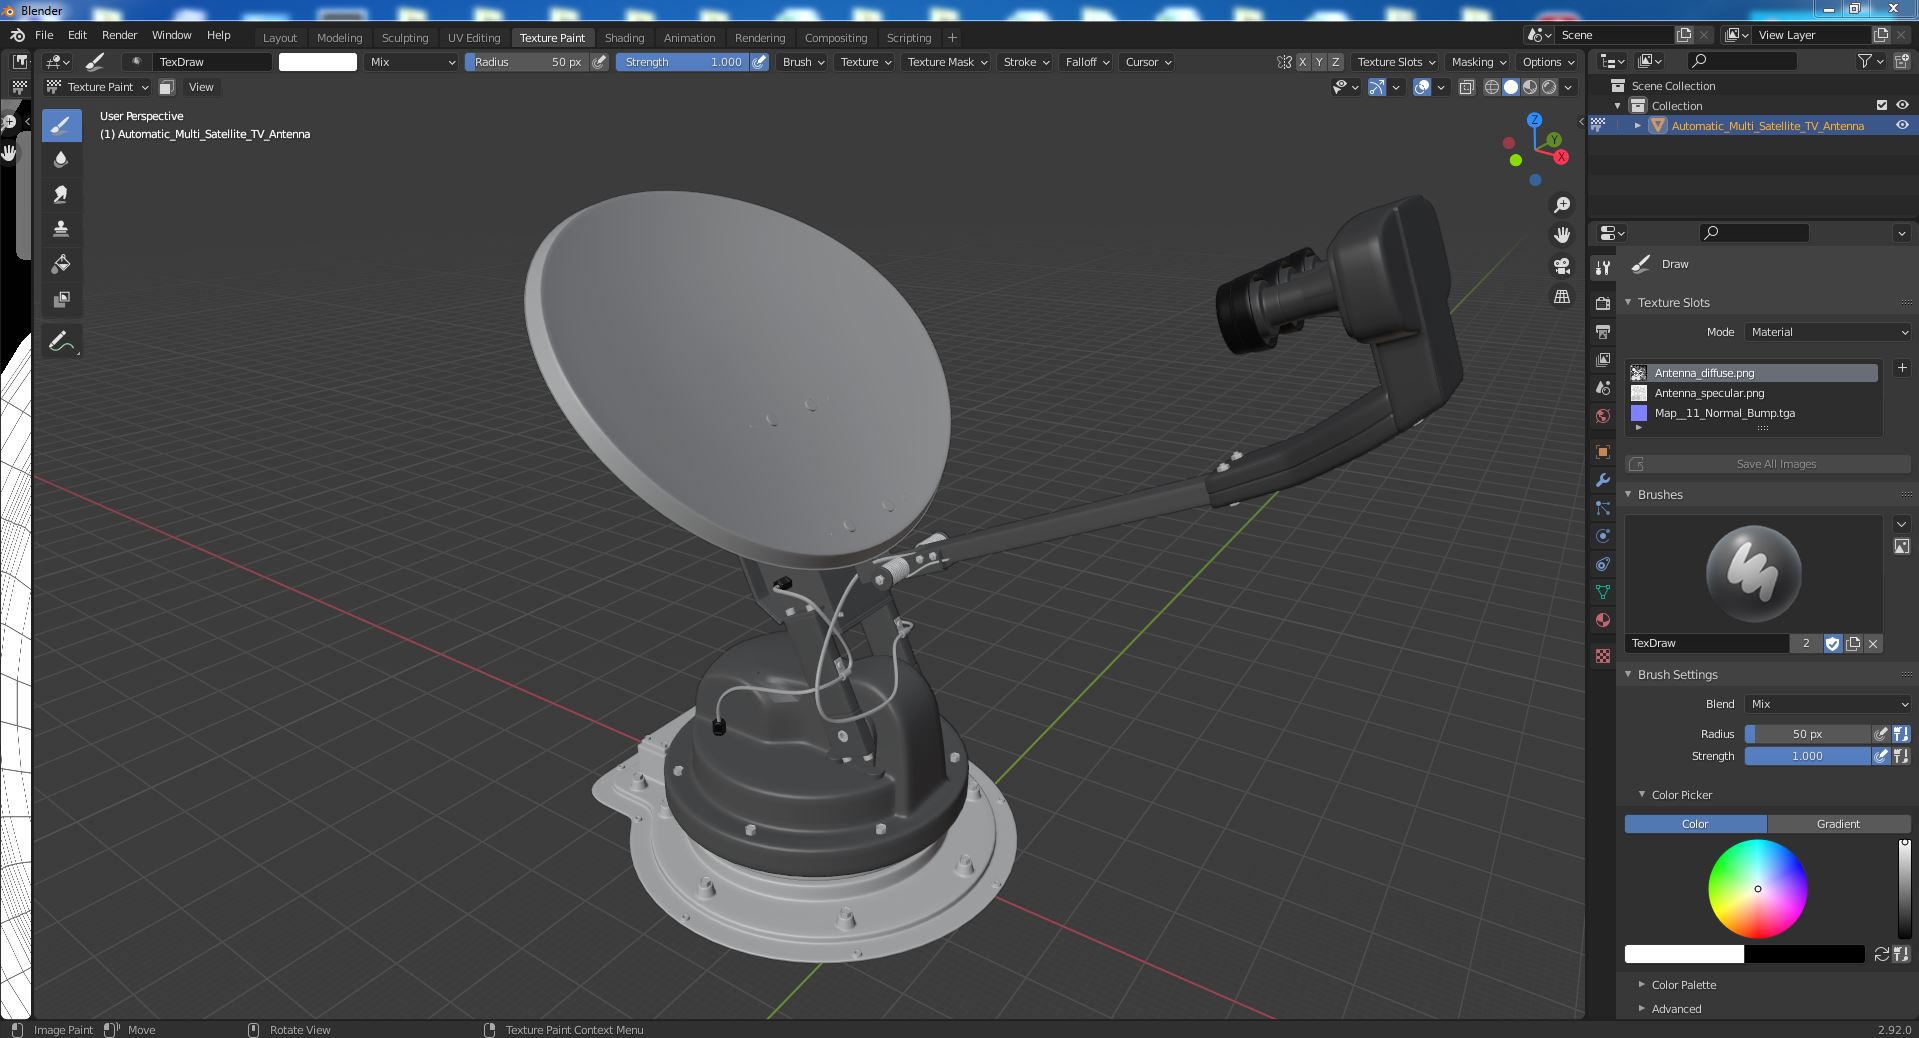Add a new texture slot with plus
This screenshot has width=1919, height=1038.
pos(1902,368)
